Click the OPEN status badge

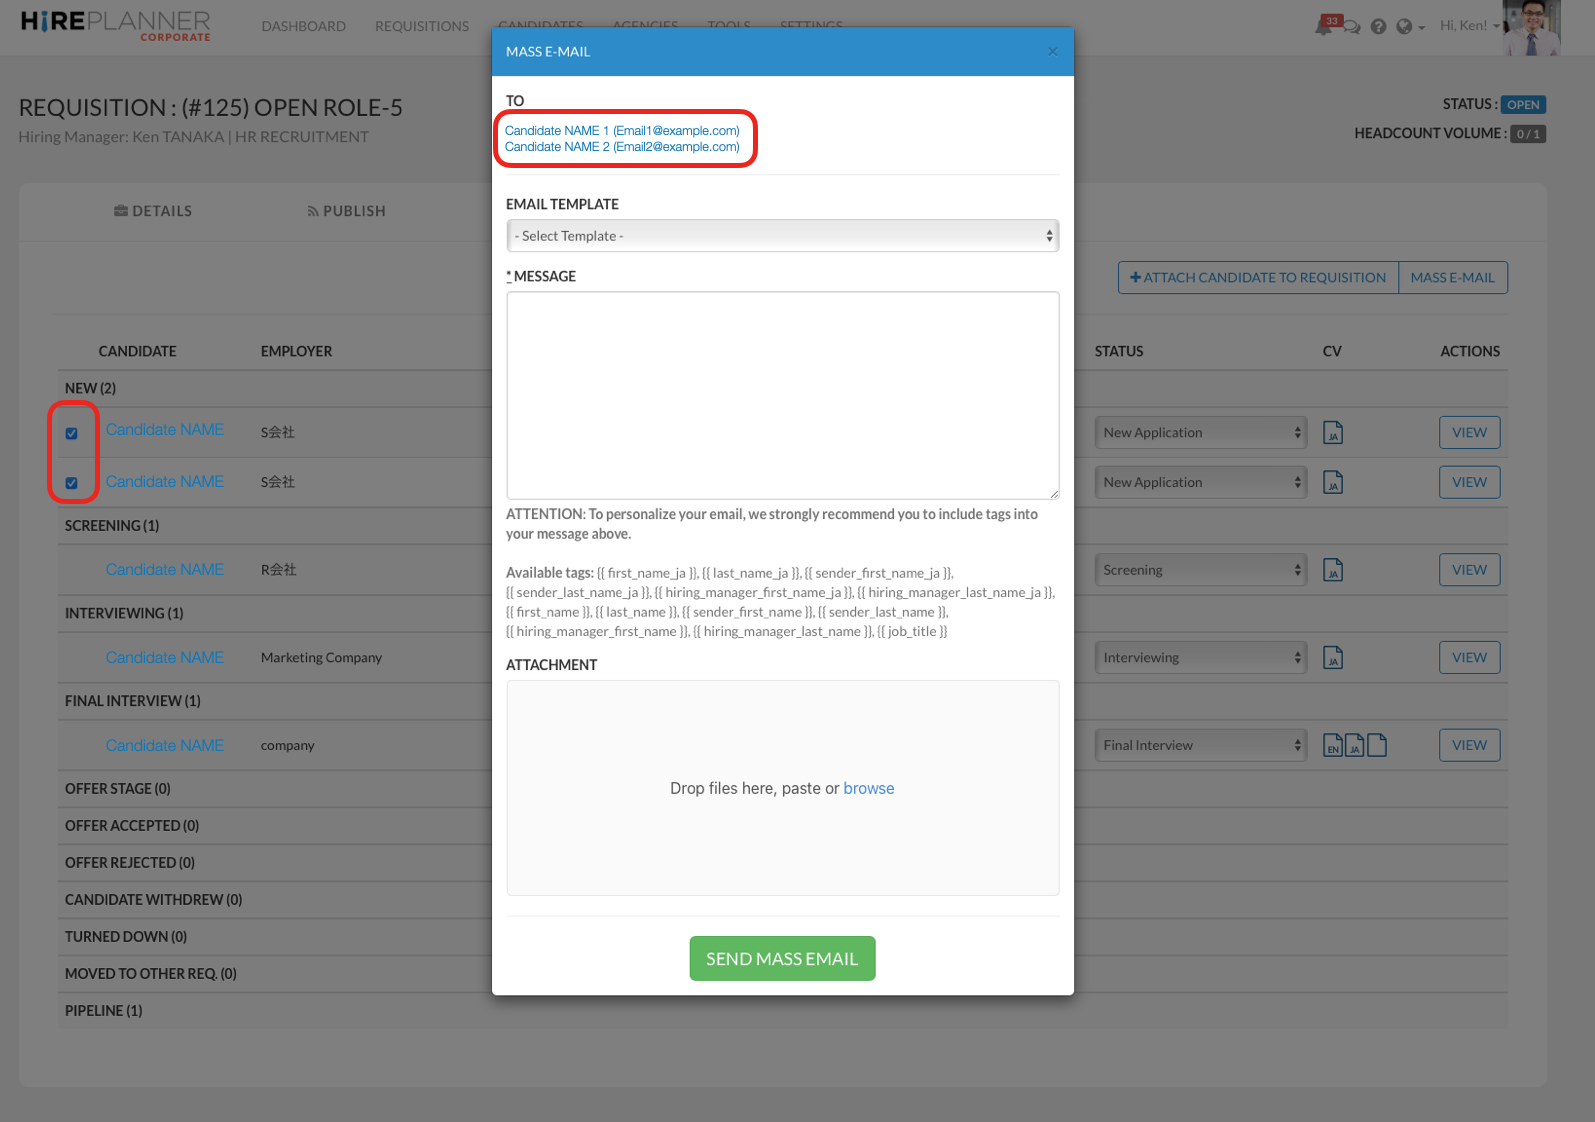click(1523, 105)
